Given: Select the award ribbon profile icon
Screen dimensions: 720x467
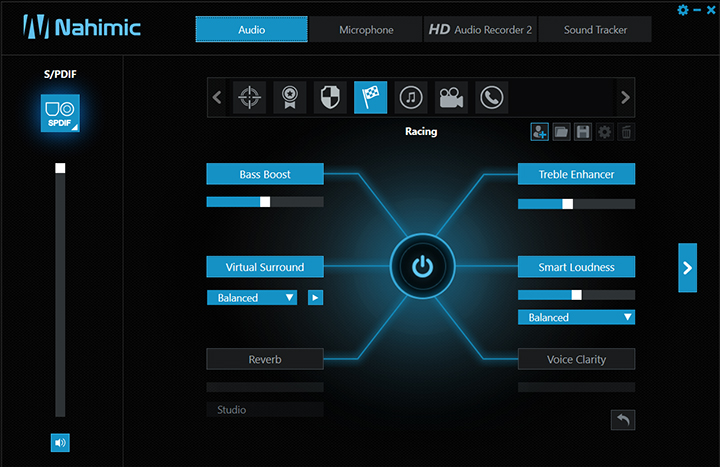Looking at the screenshot, I should point(290,97).
